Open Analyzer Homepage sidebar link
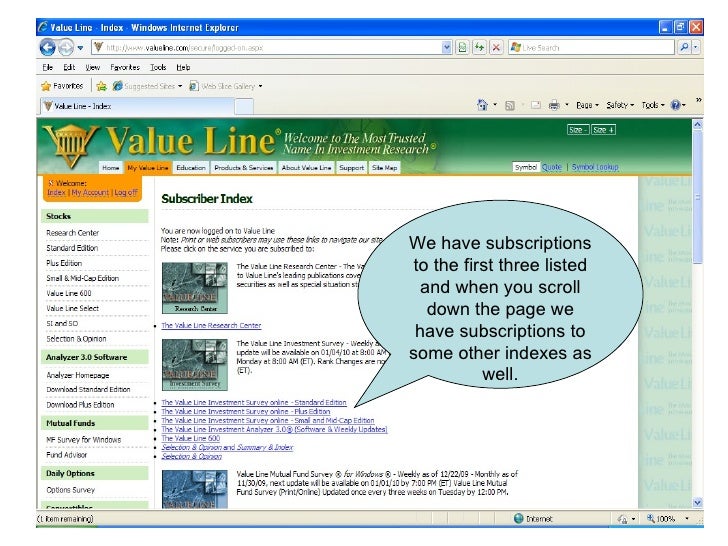Screen dimensions: 728x546 [x=78, y=375]
